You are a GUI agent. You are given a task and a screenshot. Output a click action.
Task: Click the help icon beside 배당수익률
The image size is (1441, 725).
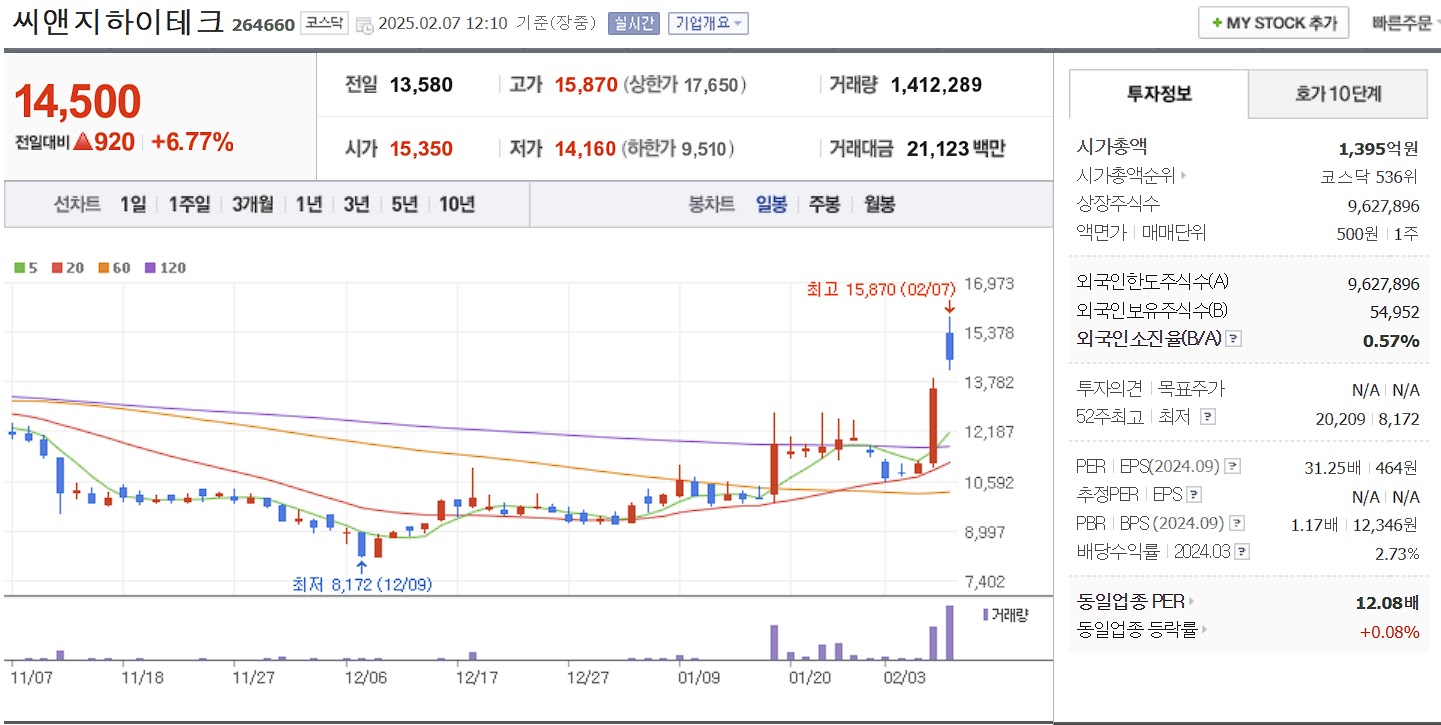(1243, 551)
